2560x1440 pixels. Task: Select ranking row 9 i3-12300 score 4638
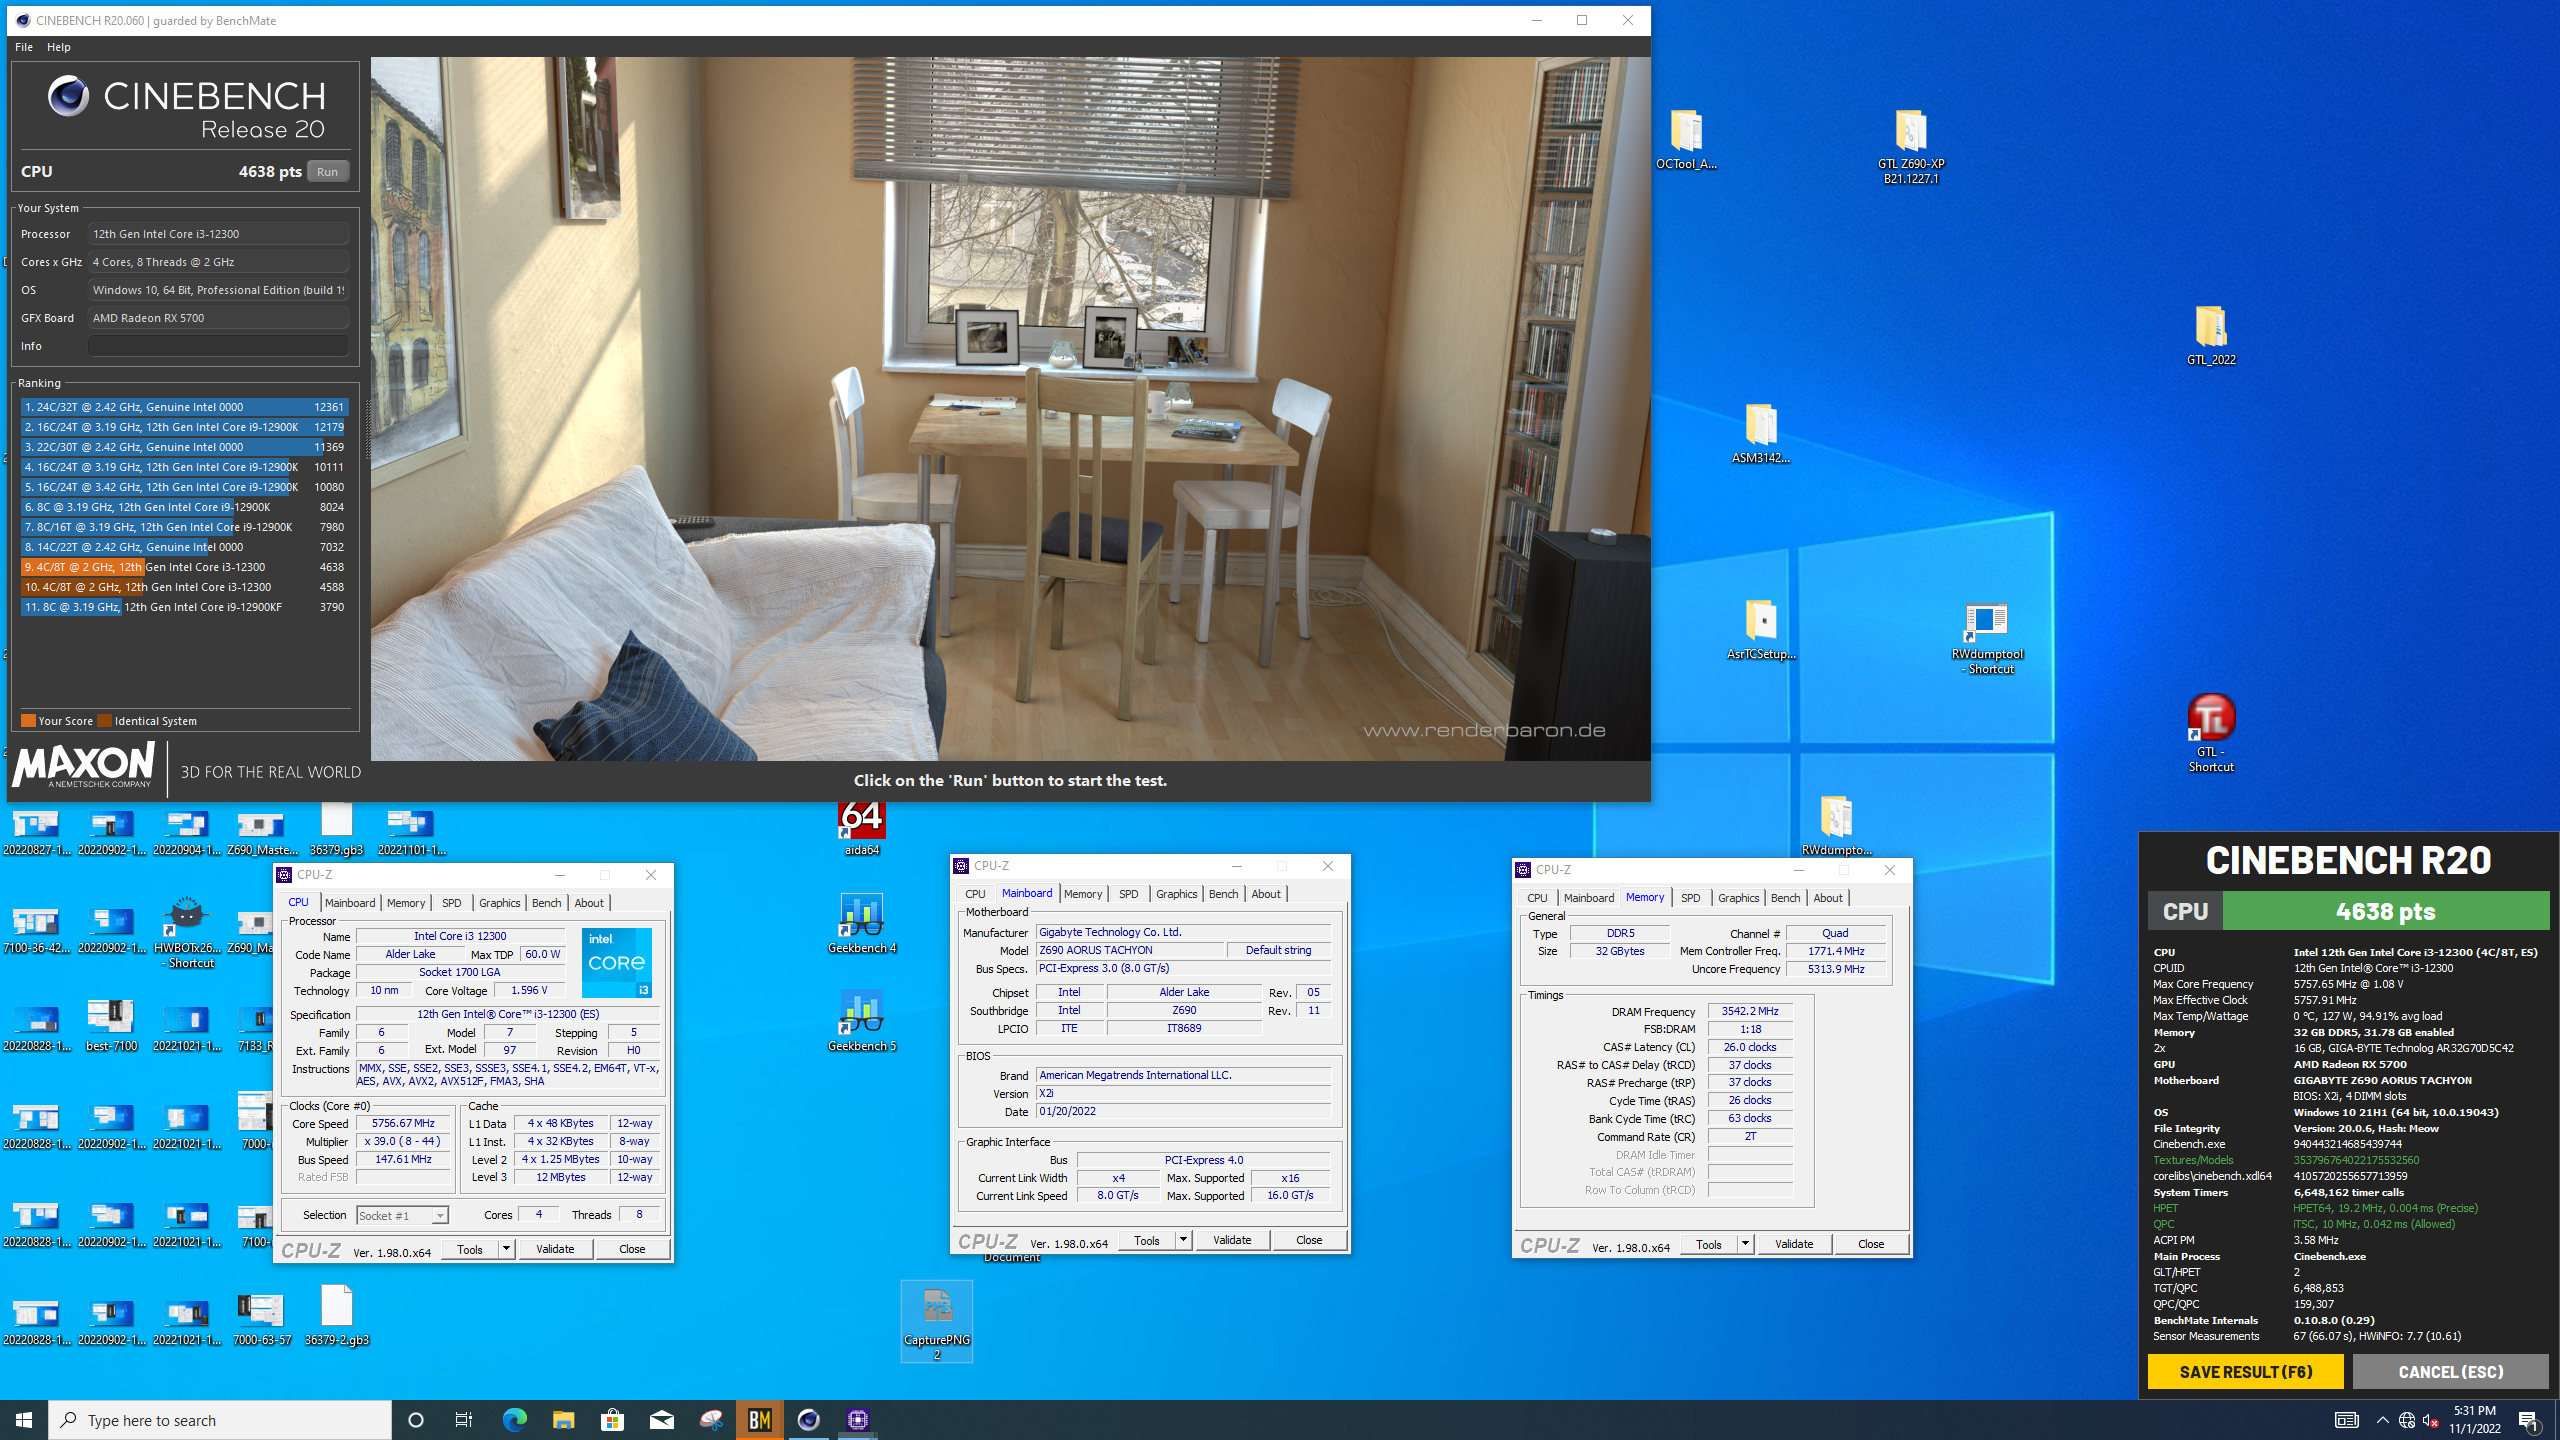pyautogui.click(x=185, y=567)
